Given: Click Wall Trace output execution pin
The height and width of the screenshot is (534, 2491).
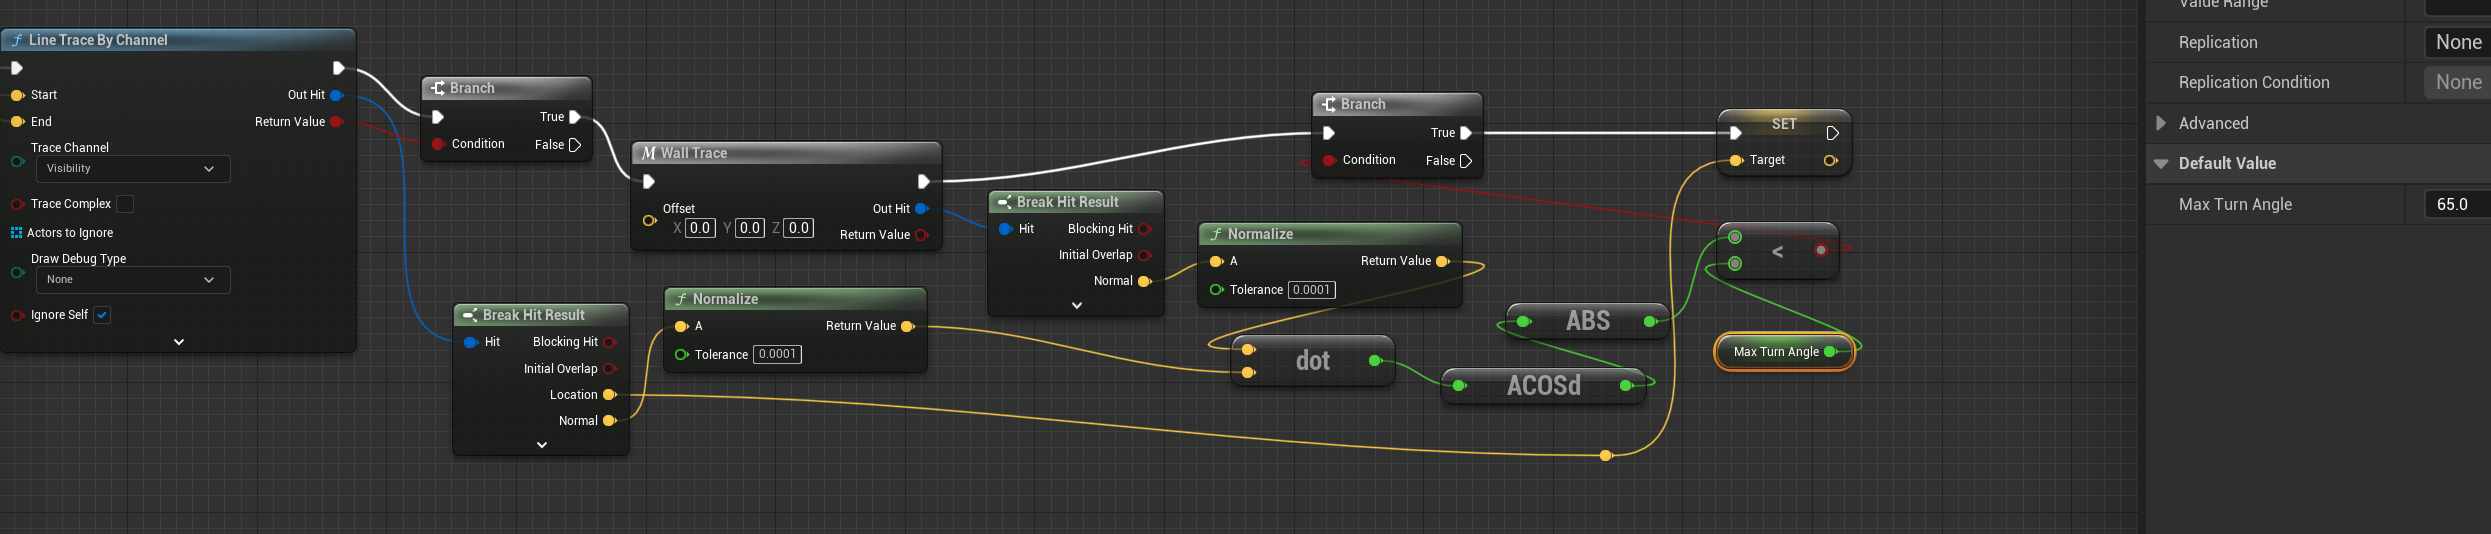Looking at the screenshot, I should click(924, 181).
